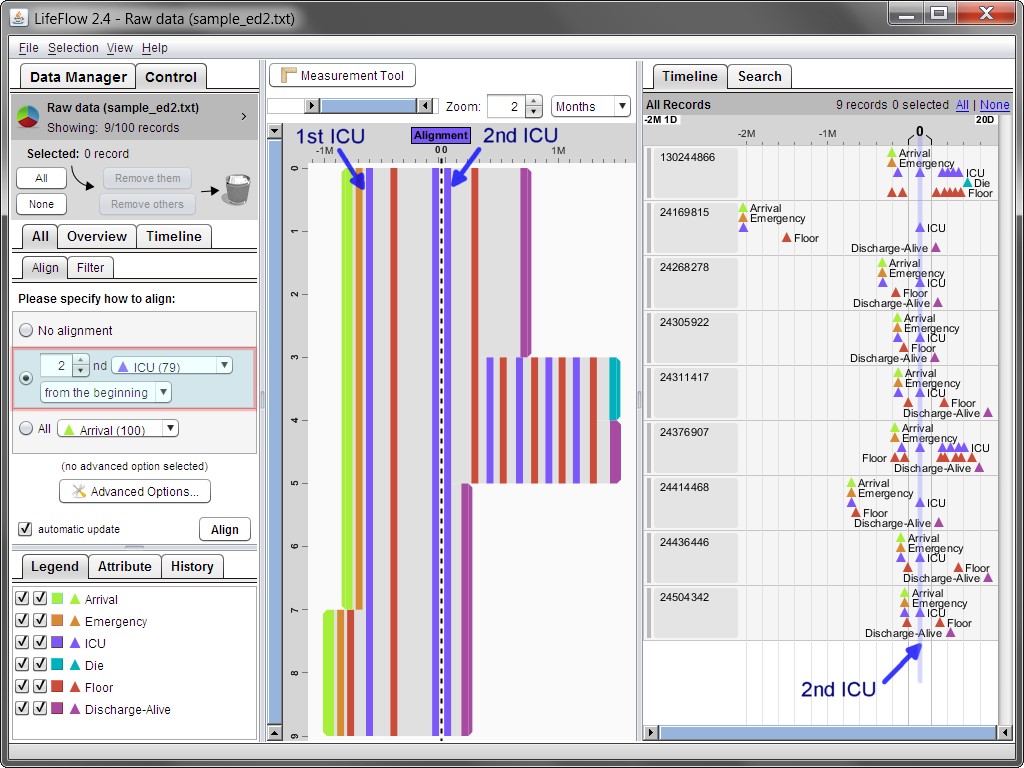Viewport: 1024px width, 768px height.
Task: Click the Raw data pie chart icon
Action: (28, 117)
